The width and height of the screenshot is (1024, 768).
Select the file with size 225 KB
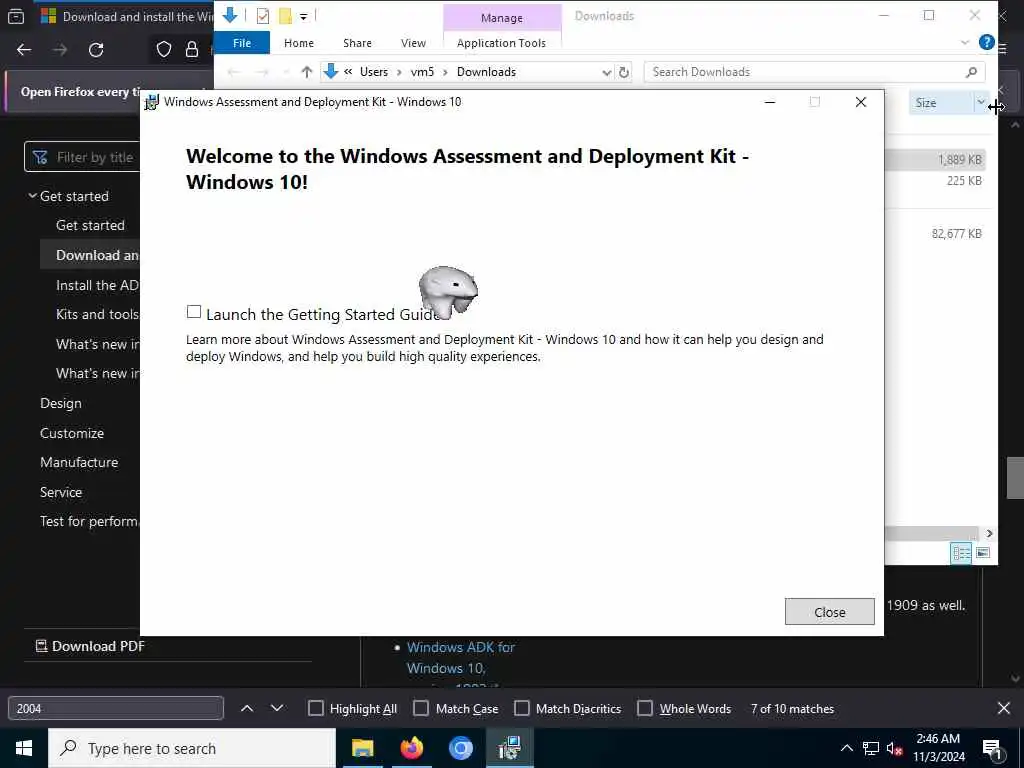[964, 181]
